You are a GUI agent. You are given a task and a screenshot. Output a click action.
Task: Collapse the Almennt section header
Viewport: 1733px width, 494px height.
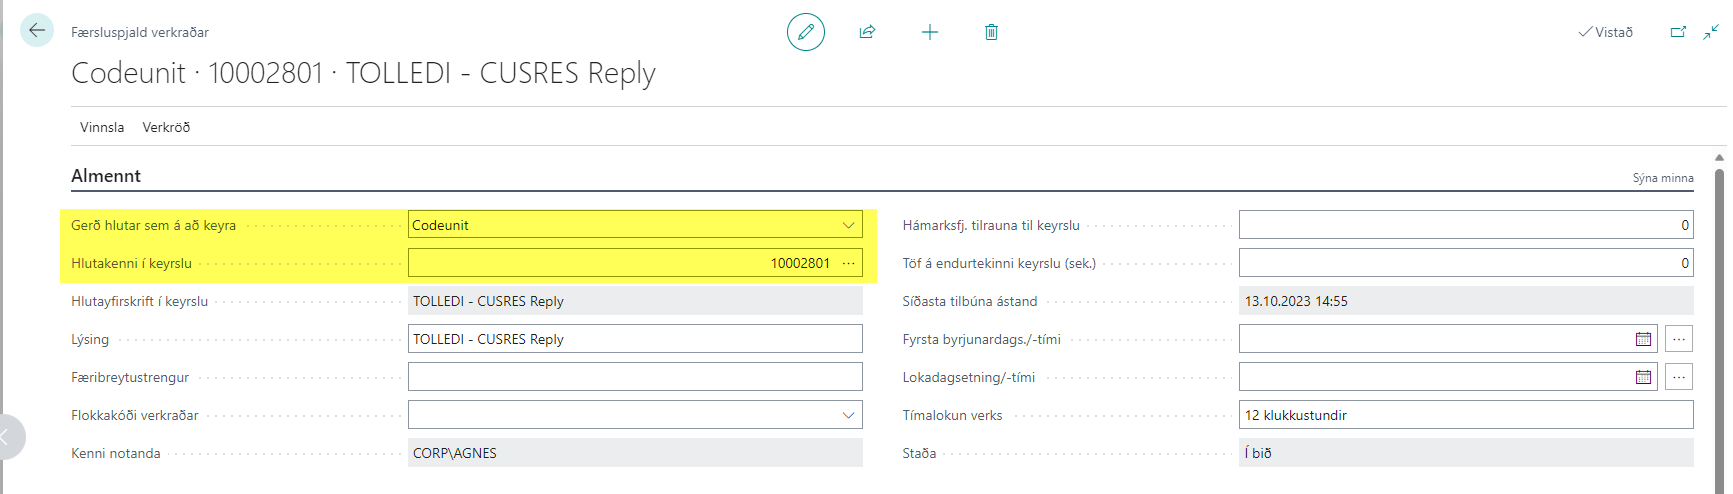click(x=106, y=176)
